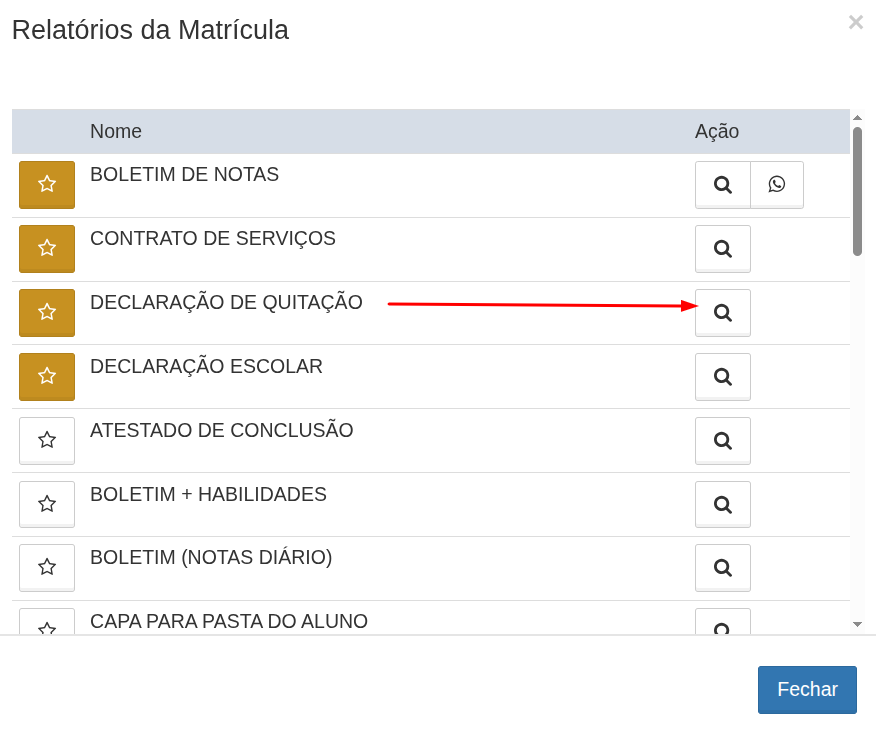876x734 pixels.
Task: Close the Relatórios da Matrícula dialog
Action: pos(856,23)
